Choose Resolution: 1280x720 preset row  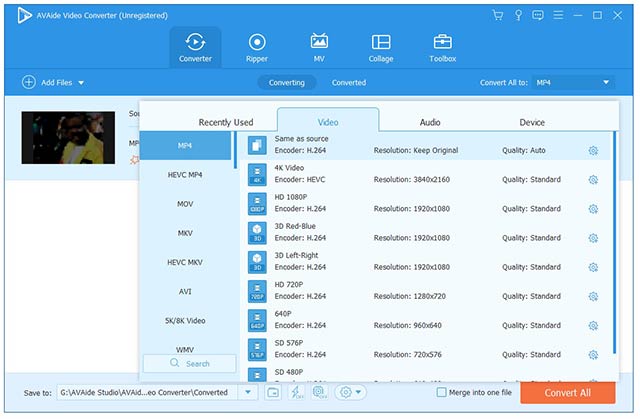[x=424, y=291]
